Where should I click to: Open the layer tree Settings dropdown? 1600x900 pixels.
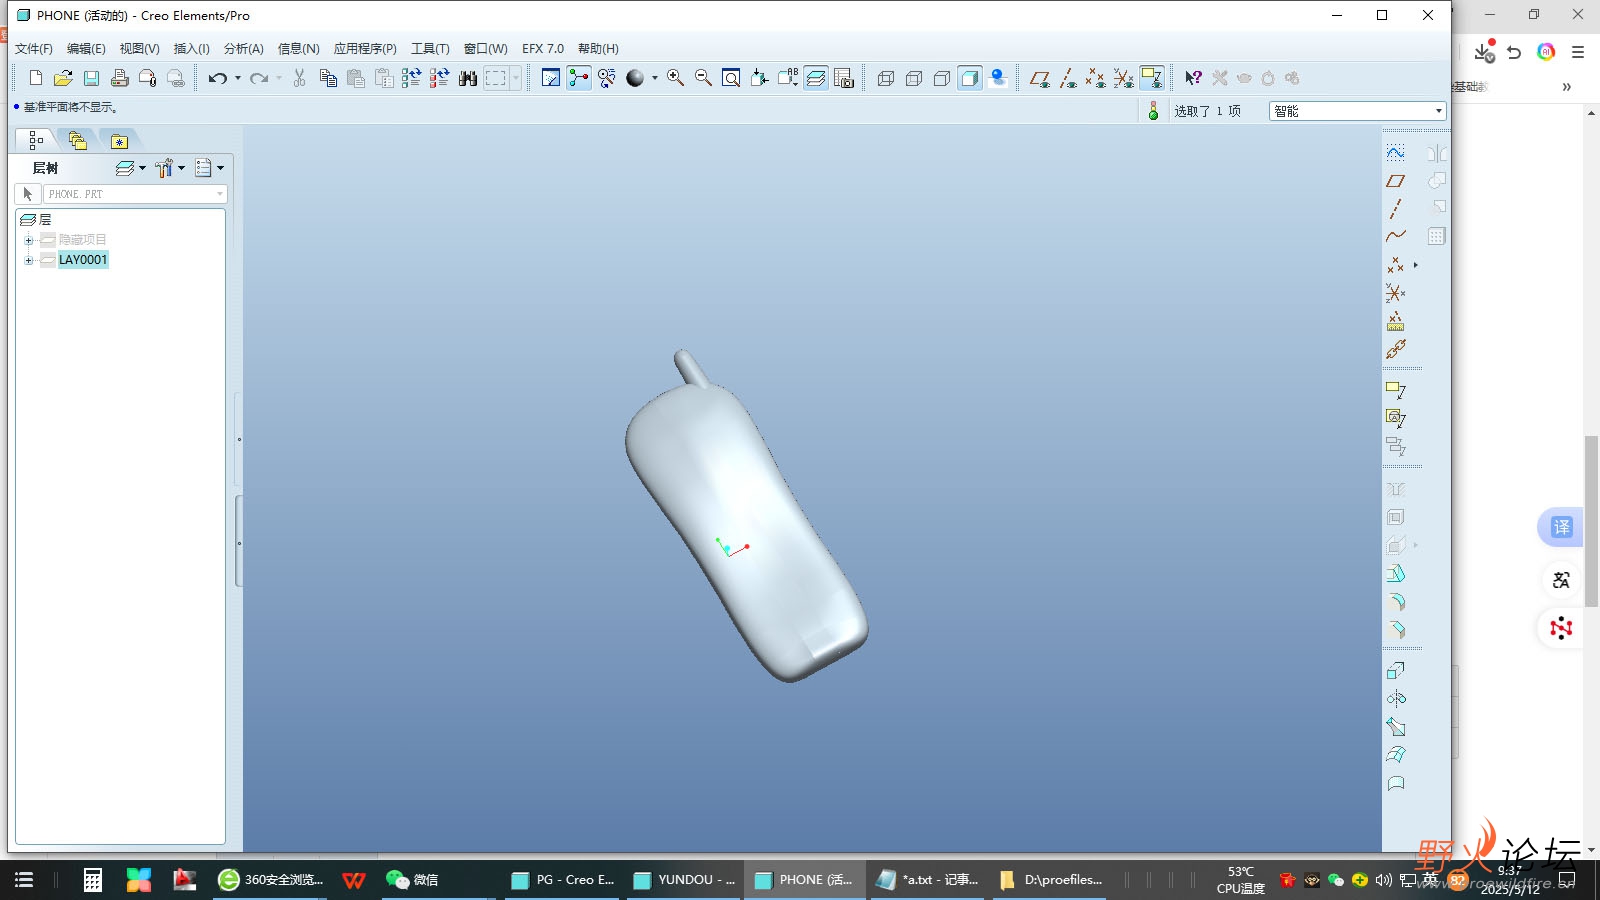pyautogui.click(x=170, y=168)
